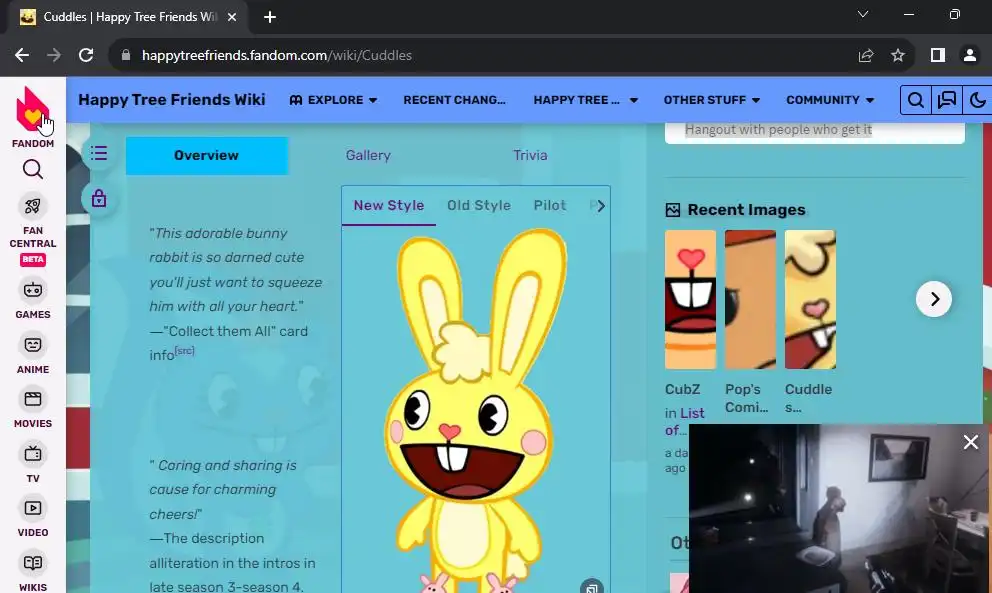The width and height of the screenshot is (992, 593).
Task: Select the Old Style image tab
Action: 479,206
